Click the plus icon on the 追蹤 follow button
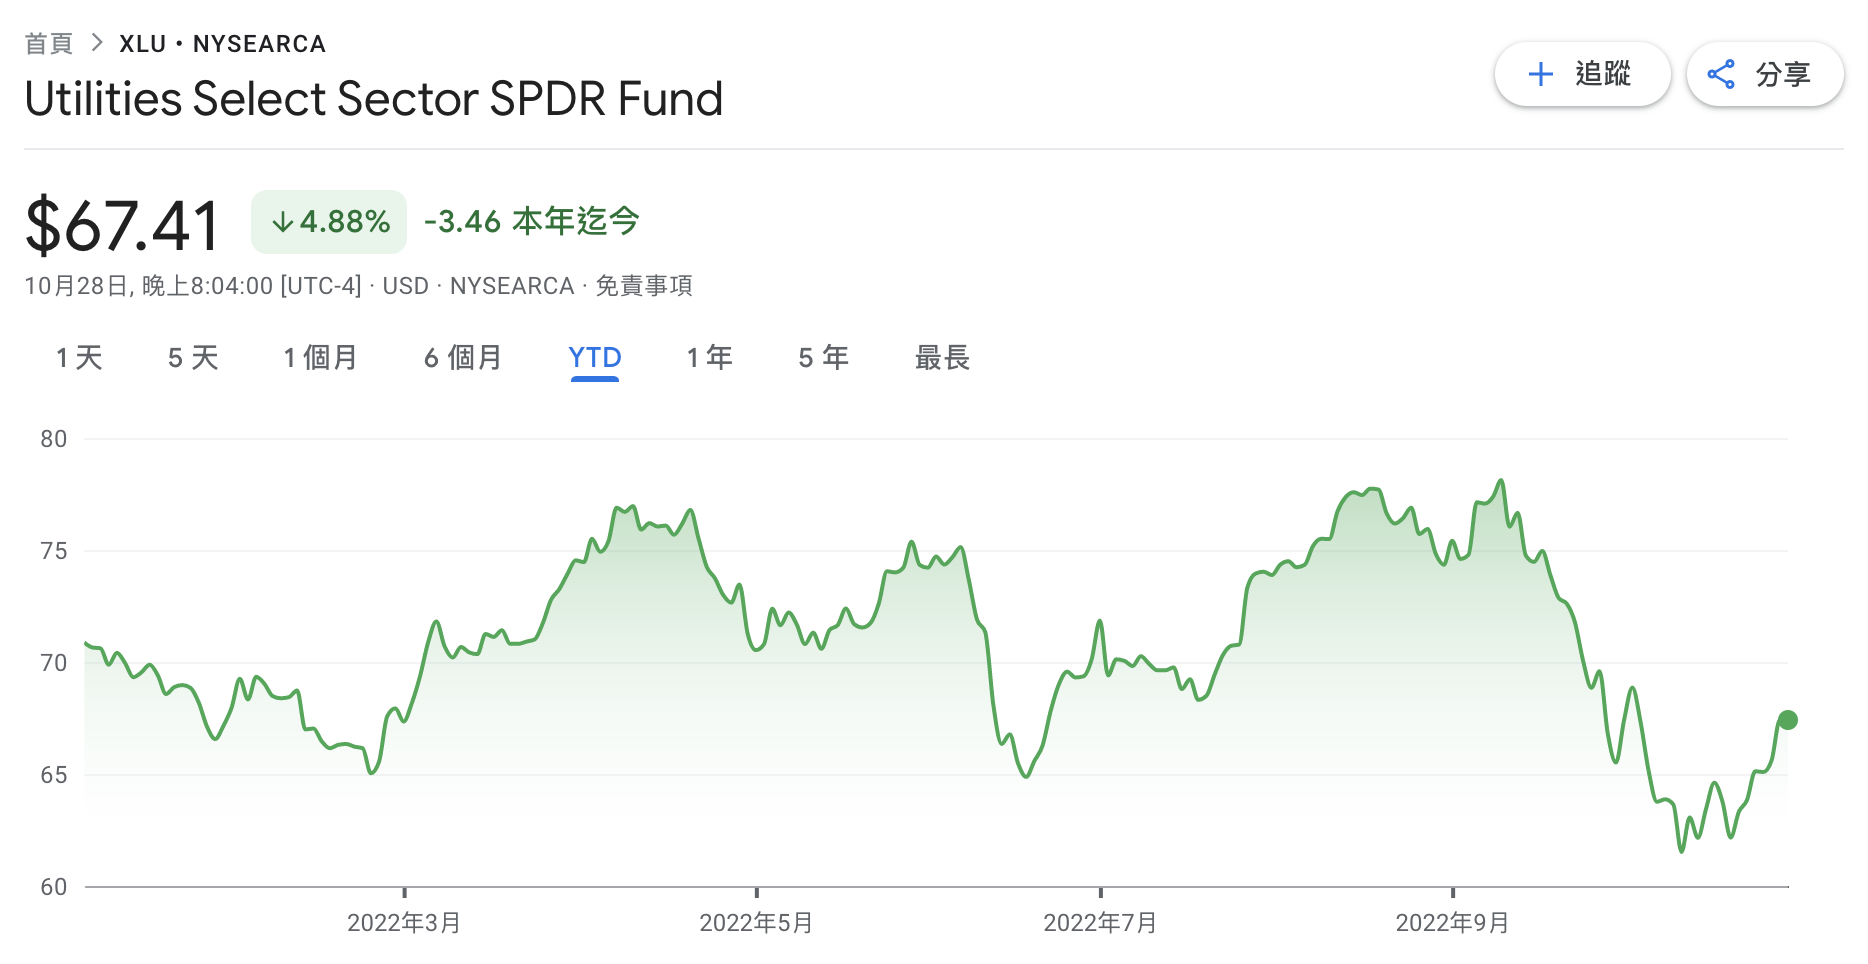 coord(1541,74)
